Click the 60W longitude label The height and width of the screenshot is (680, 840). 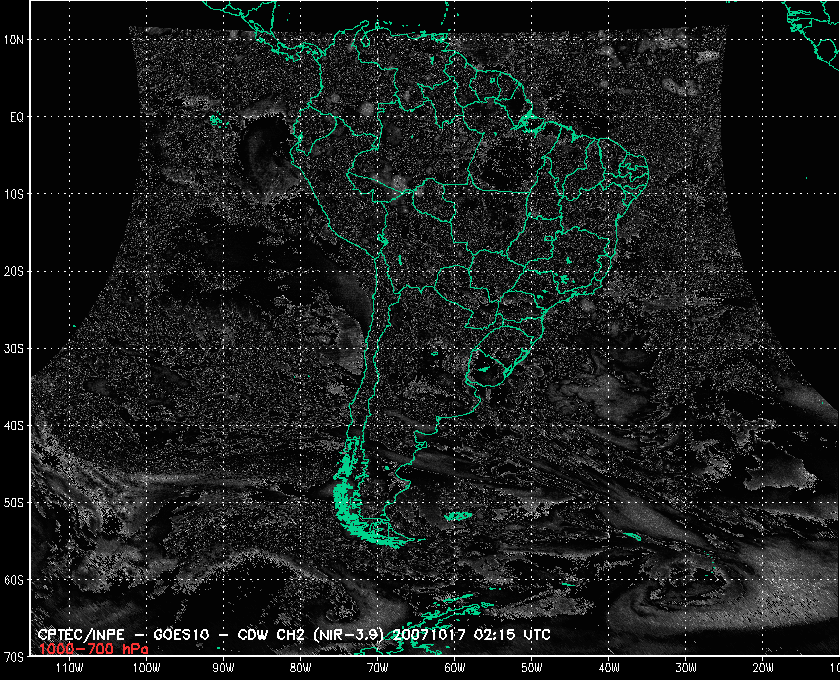click(455, 668)
